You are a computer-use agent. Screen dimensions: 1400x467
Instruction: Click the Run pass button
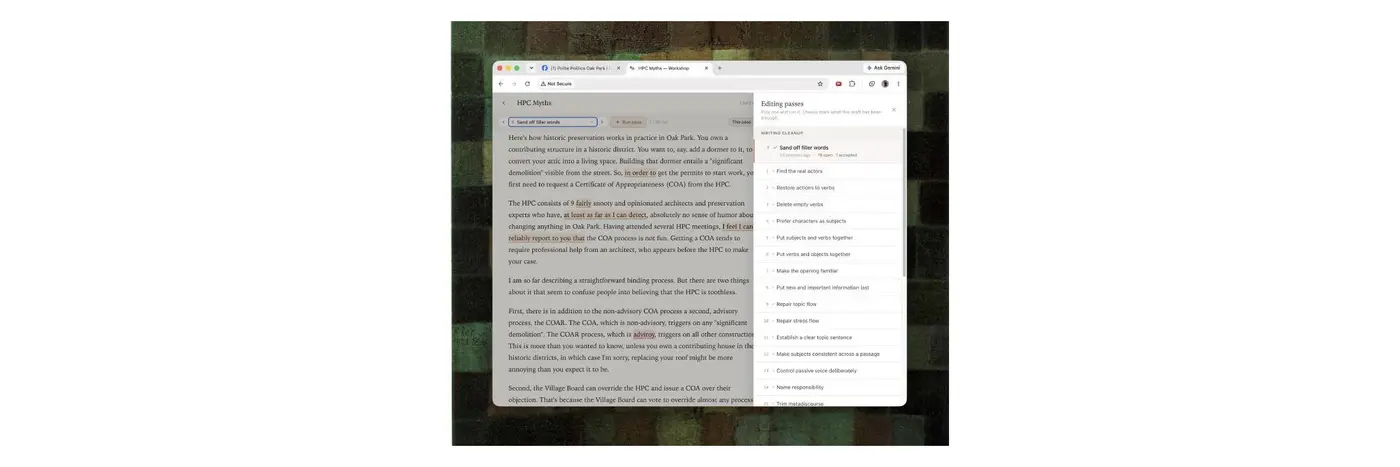629,122
